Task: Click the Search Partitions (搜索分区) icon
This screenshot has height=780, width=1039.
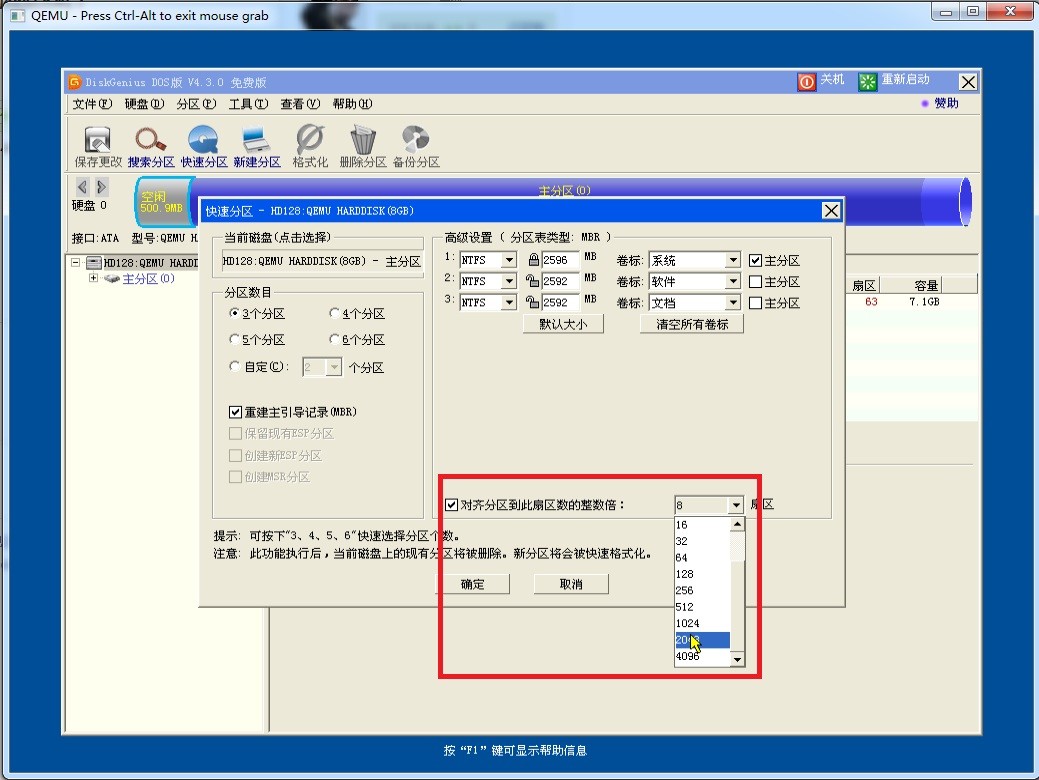Action: (x=151, y=141)
